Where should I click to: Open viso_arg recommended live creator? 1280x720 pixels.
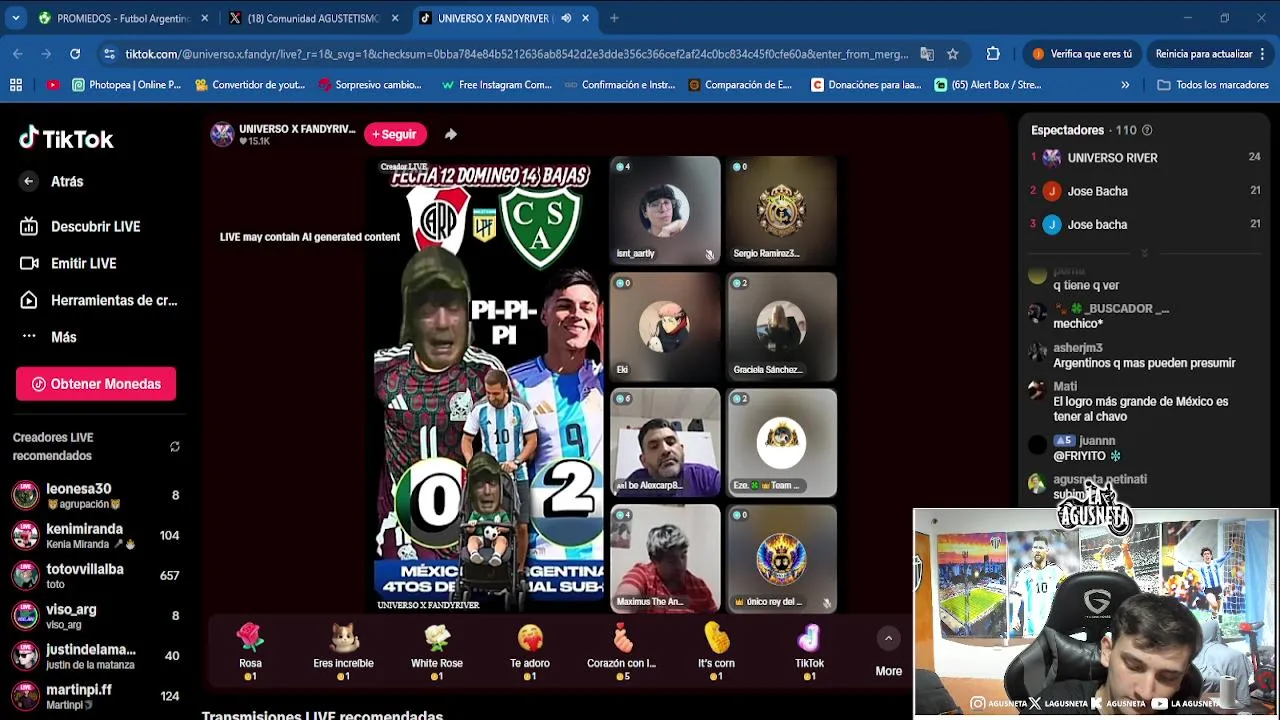tap(95, 615)
